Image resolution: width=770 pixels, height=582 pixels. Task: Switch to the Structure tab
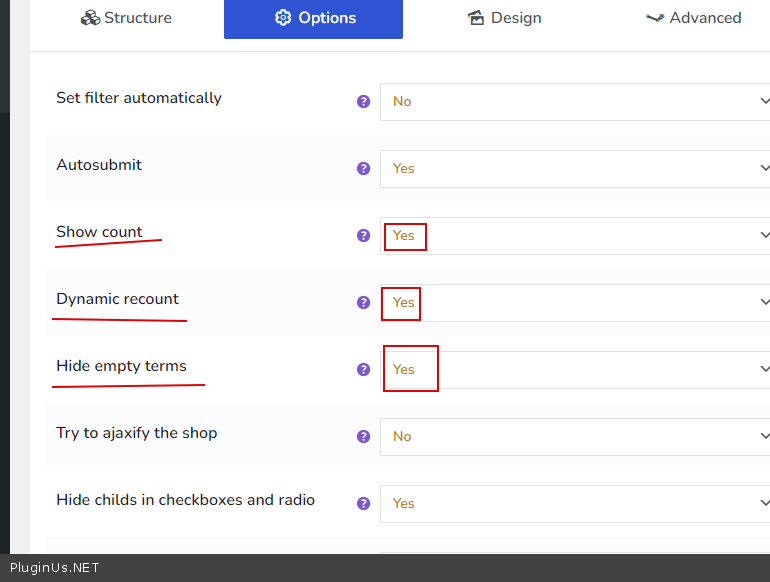pos(126,18)
